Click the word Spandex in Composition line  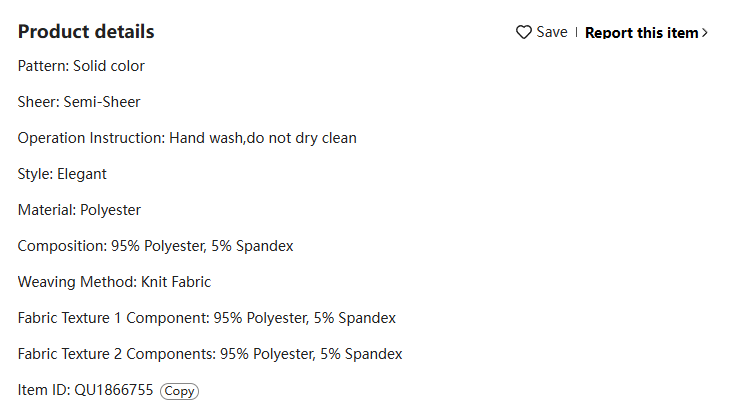coord(265,246)
